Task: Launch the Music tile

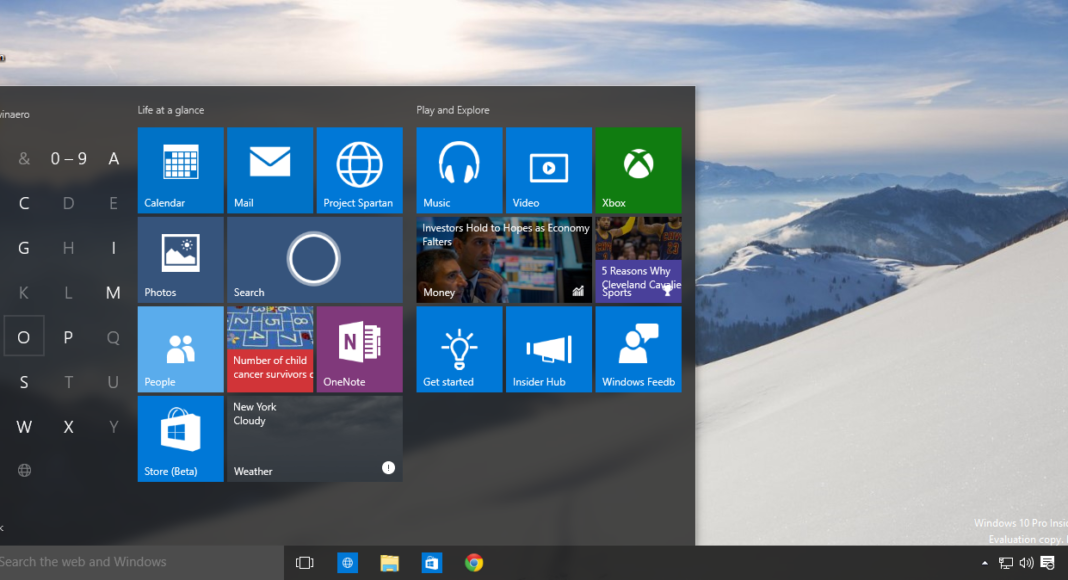Action: [459, 170]
